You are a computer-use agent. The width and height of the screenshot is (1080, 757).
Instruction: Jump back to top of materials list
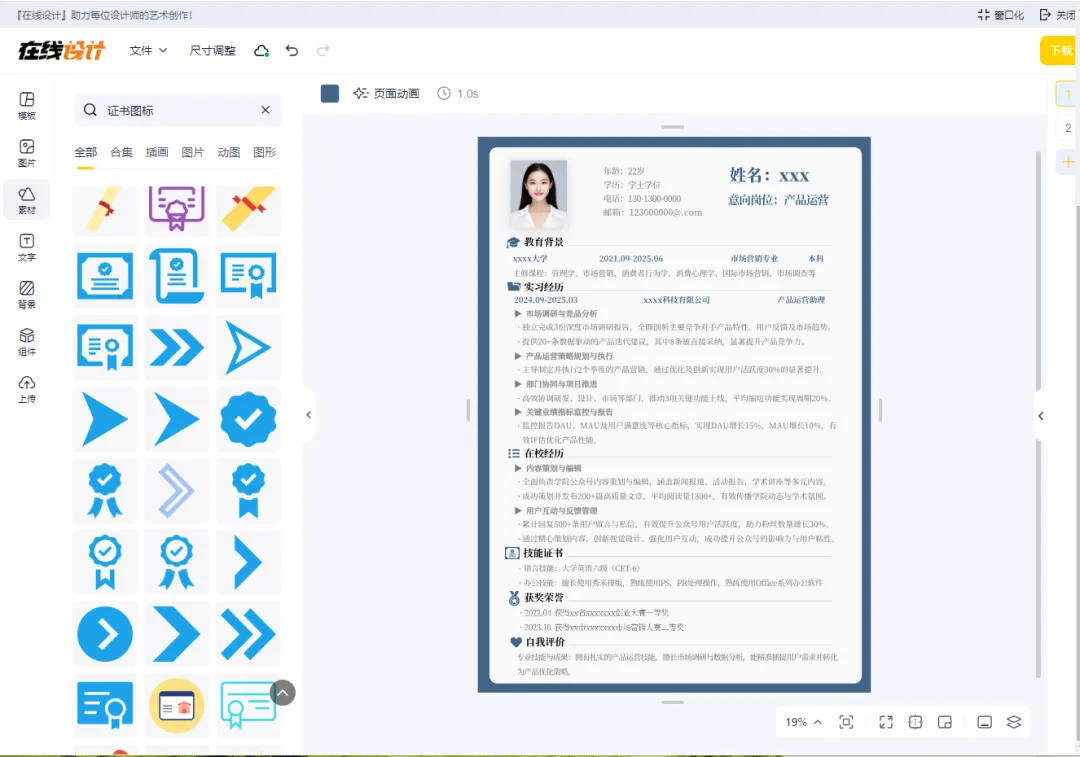(283, 693)
